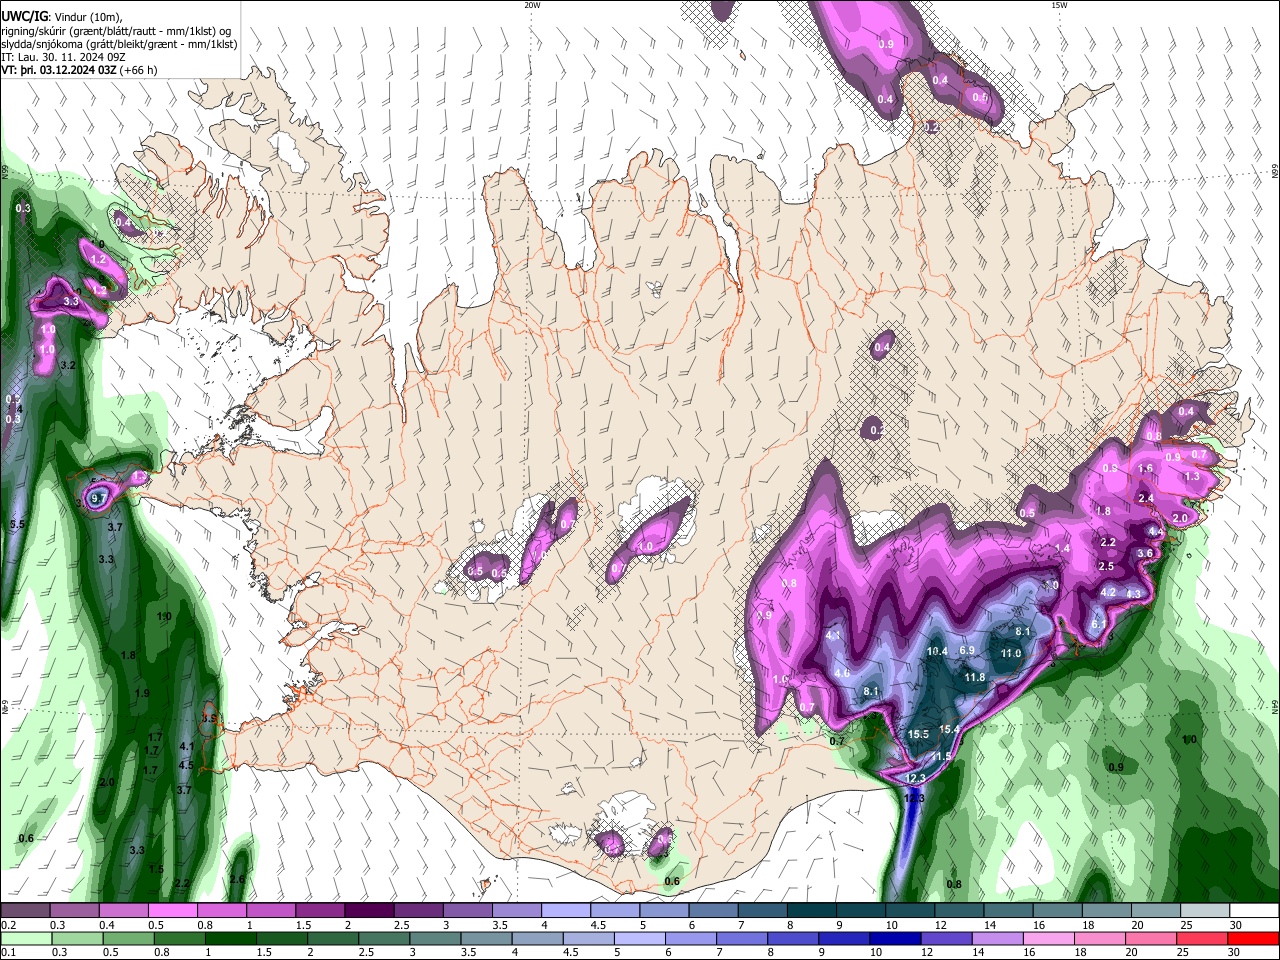Click the '15.4' precipitation value on the map
The image size is (1280, 960).
coord(949,729)
